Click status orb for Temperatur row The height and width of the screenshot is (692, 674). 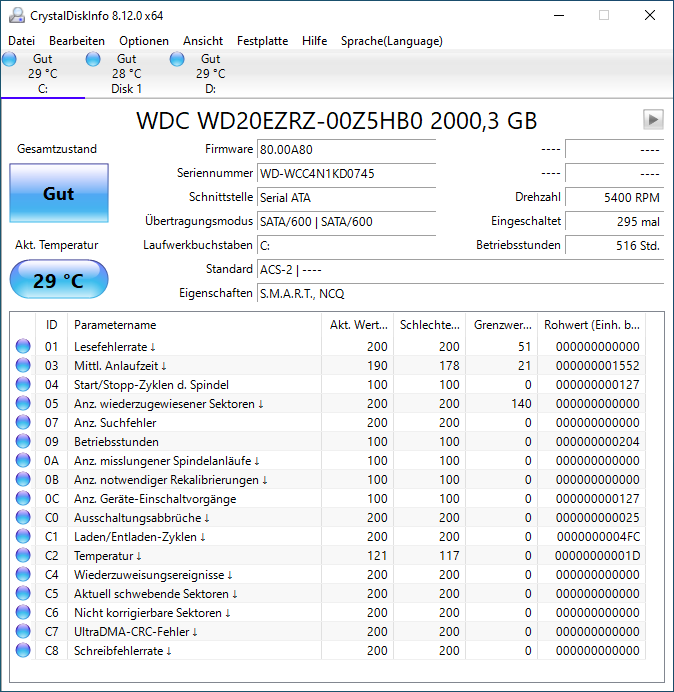(23, 555)
